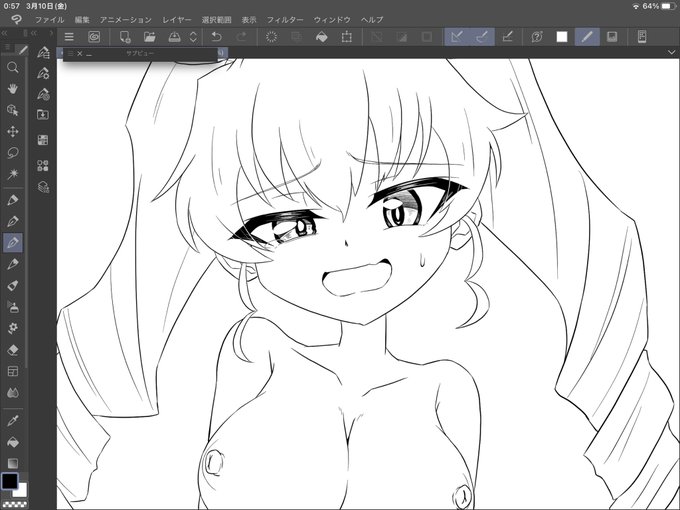The image size is (680, 510).
Task: Select the Eyedropper tool
Action: tap(13, 420)
